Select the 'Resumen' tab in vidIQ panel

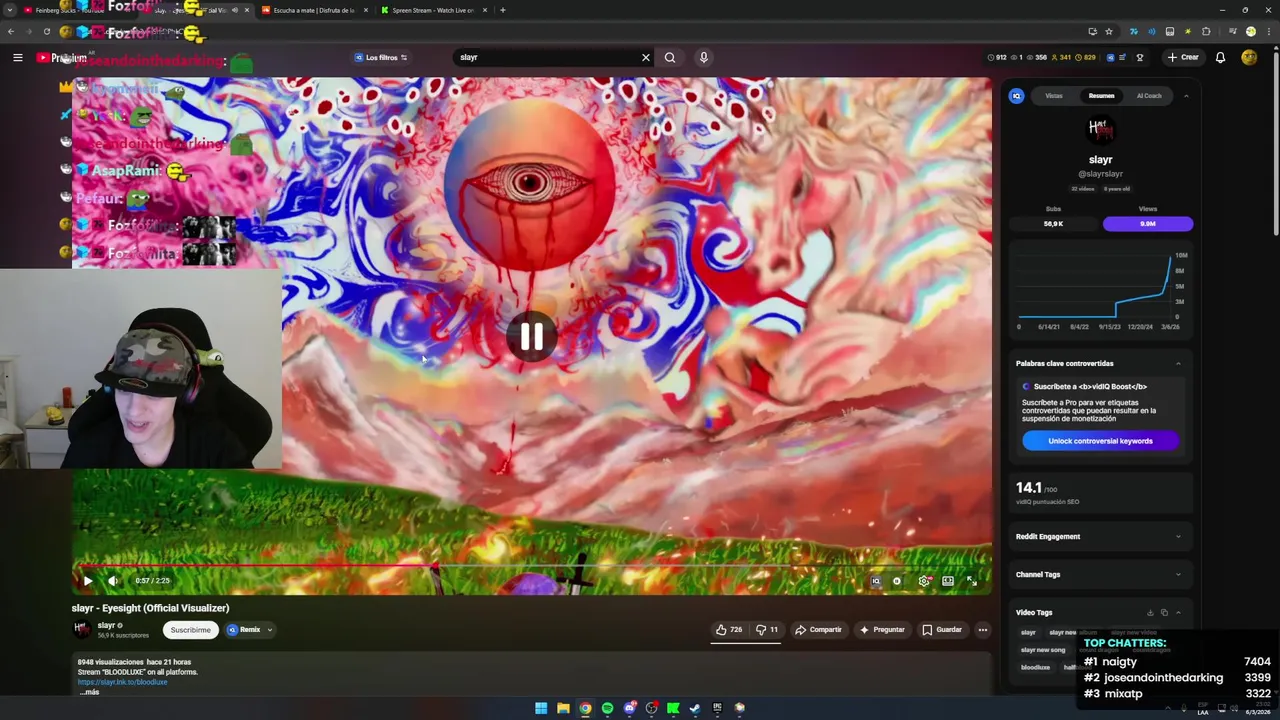(x=1101, y=96)
